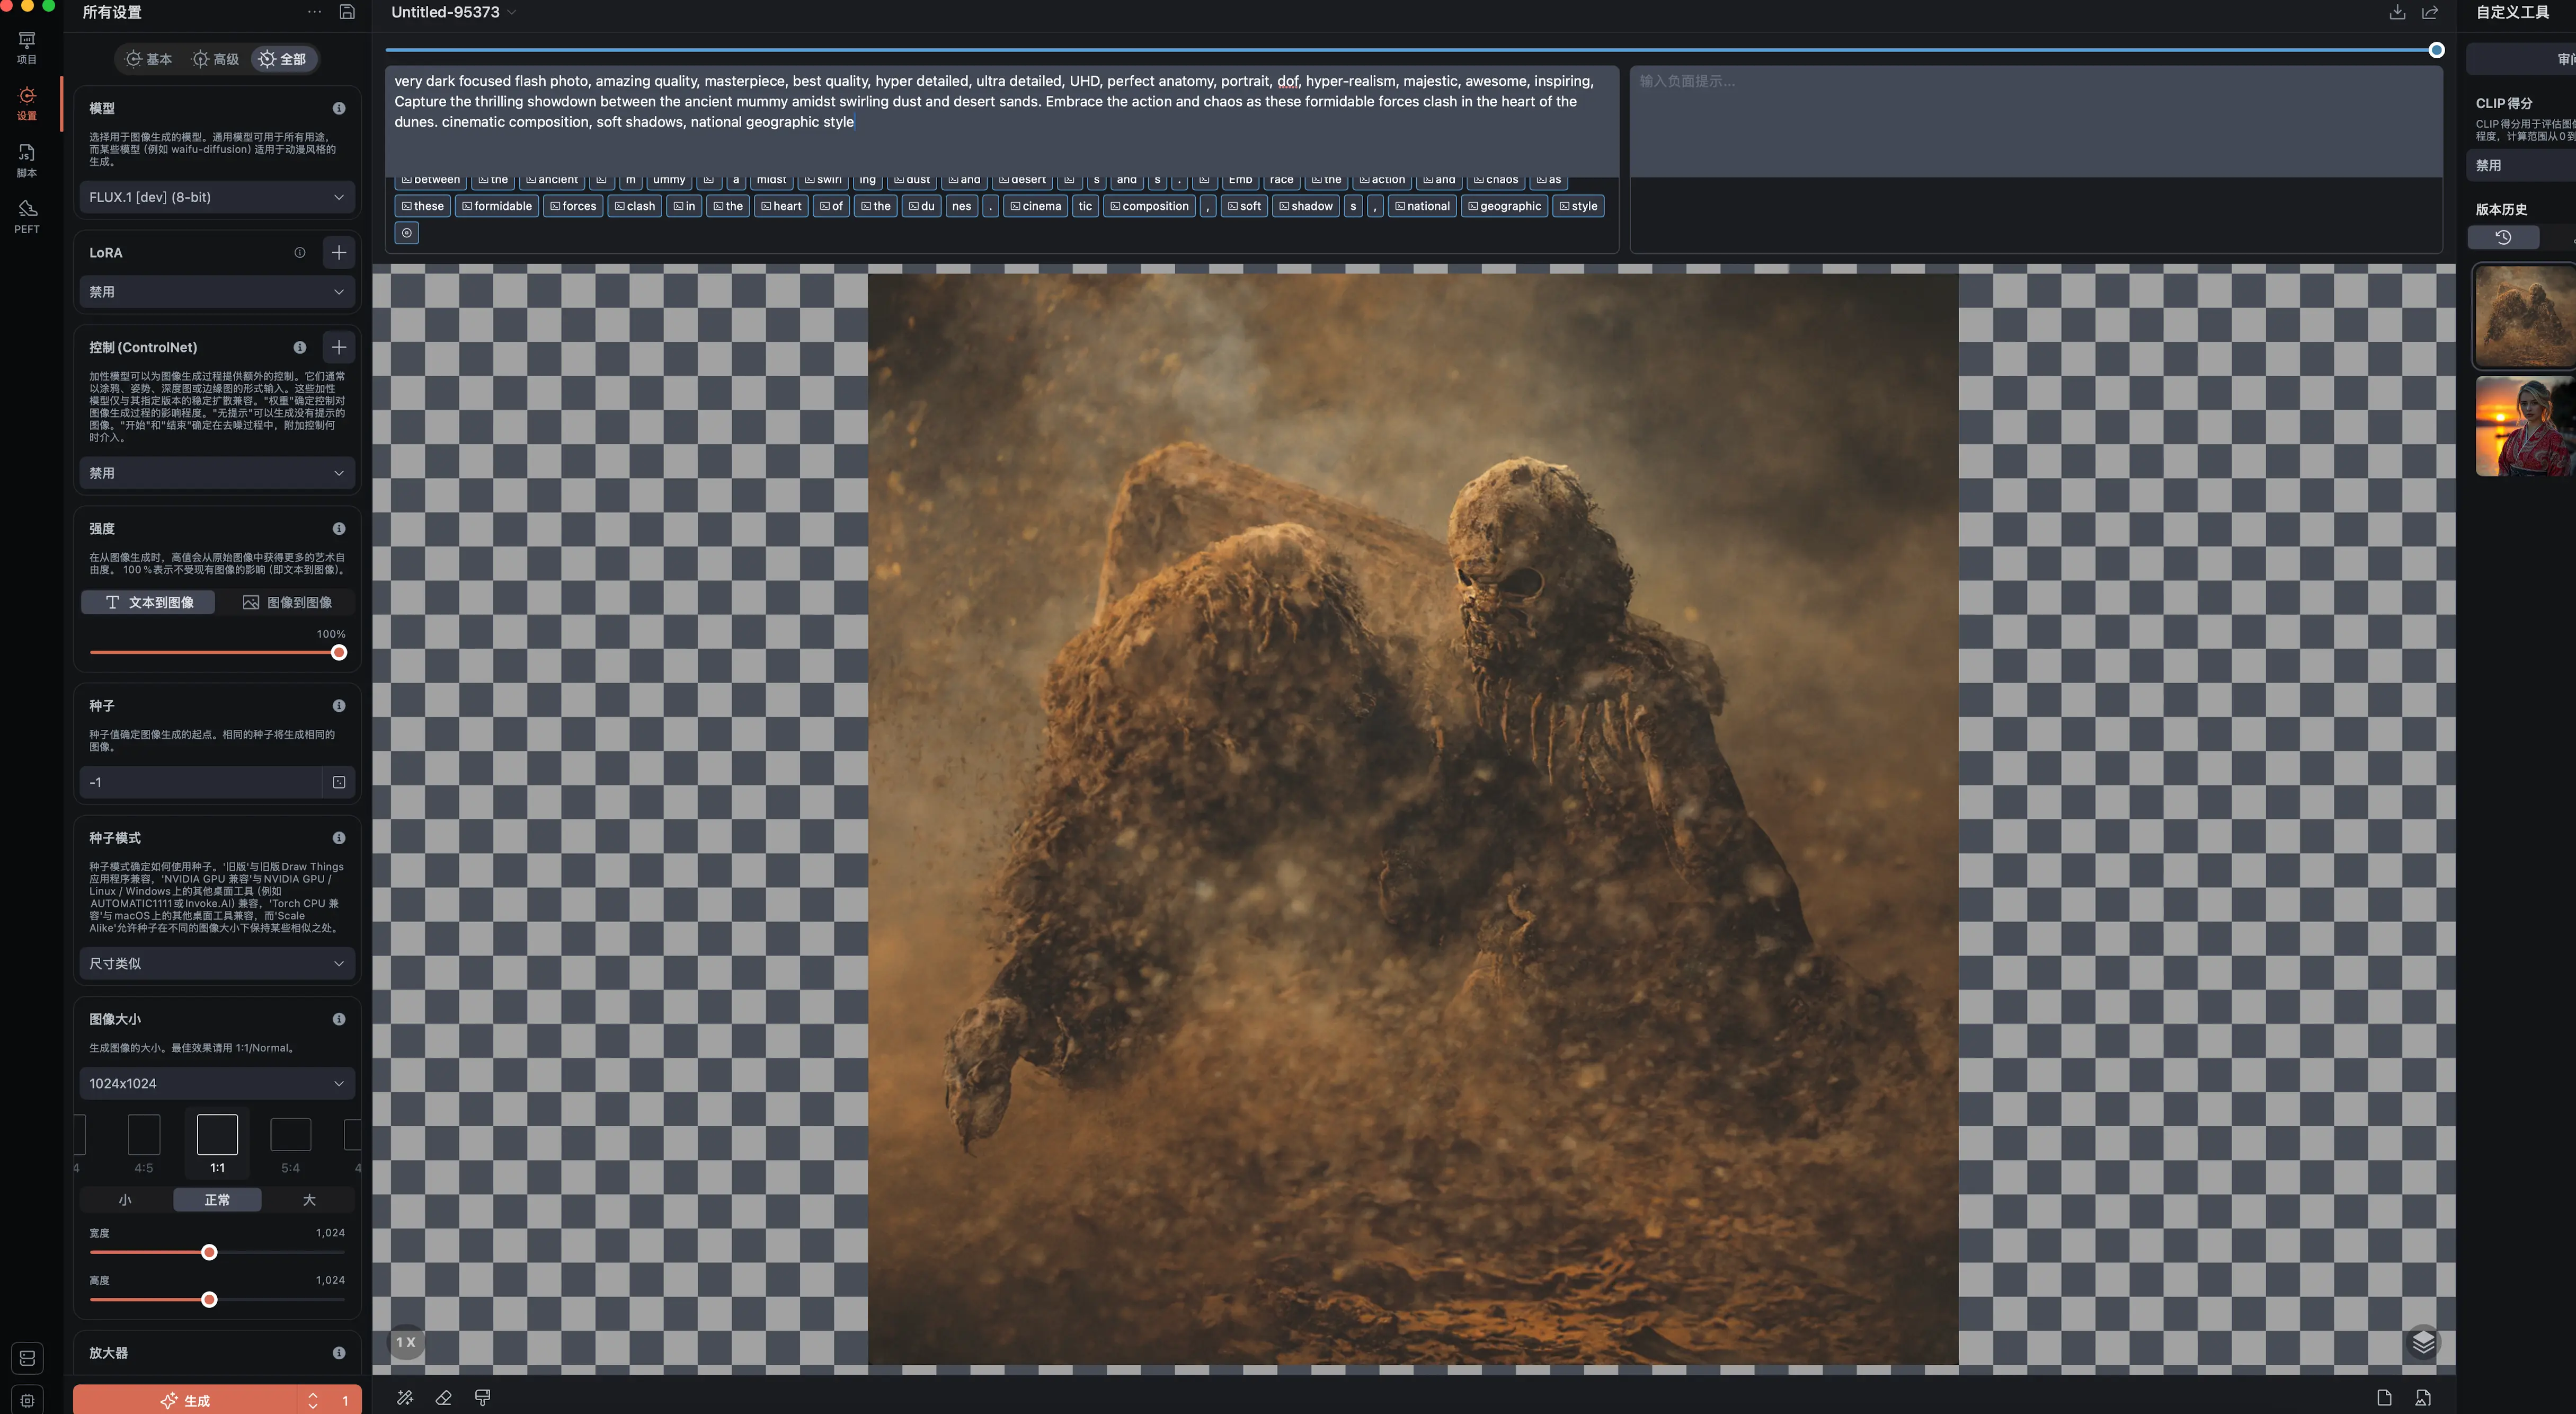The image size is (2576, 1414).
Task: Click into the positive prompt text area
Action: coord(1001,122)
